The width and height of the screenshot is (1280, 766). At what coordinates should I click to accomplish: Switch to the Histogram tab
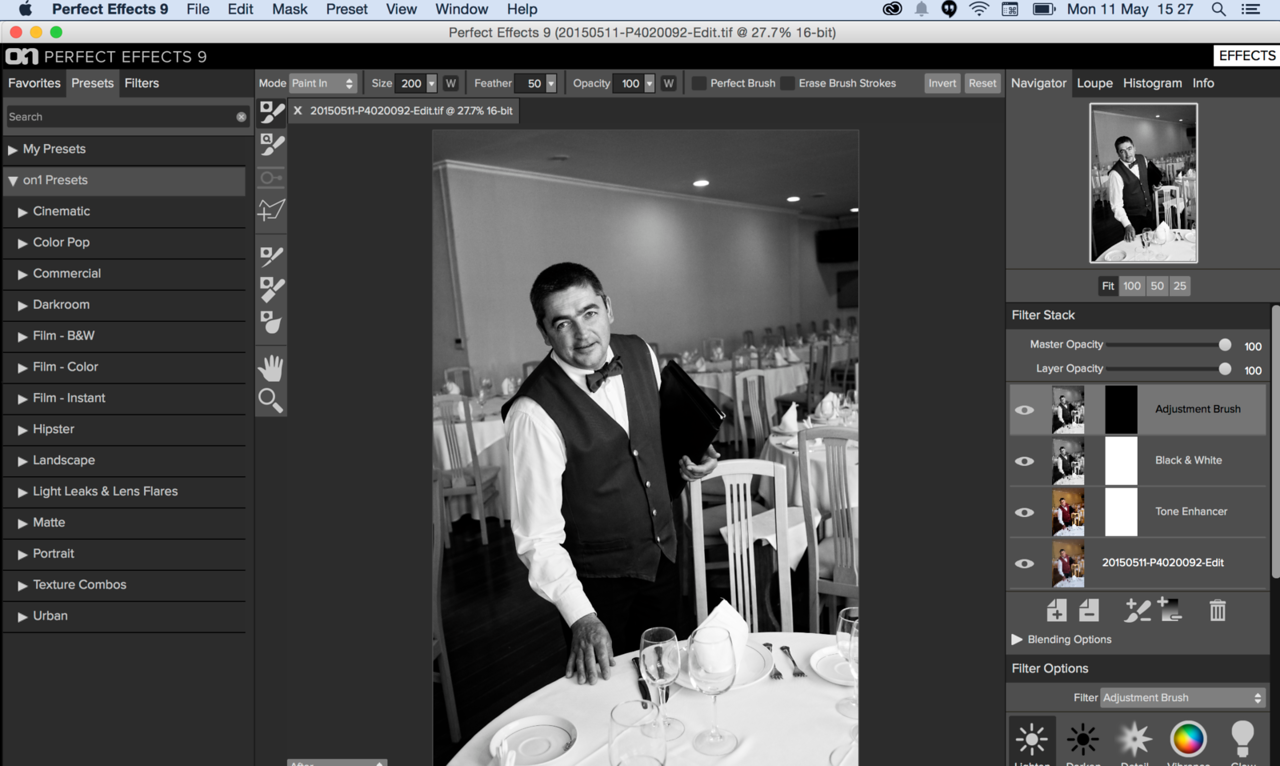(1152, 83)
